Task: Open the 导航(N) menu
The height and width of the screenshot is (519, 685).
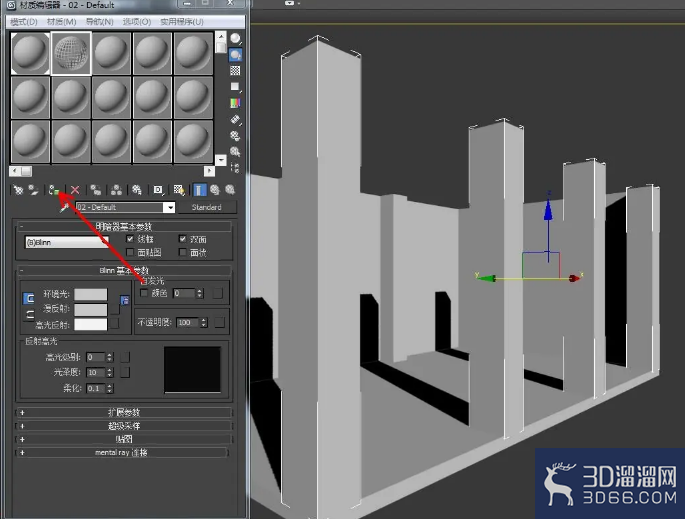Action: [100, 22]
